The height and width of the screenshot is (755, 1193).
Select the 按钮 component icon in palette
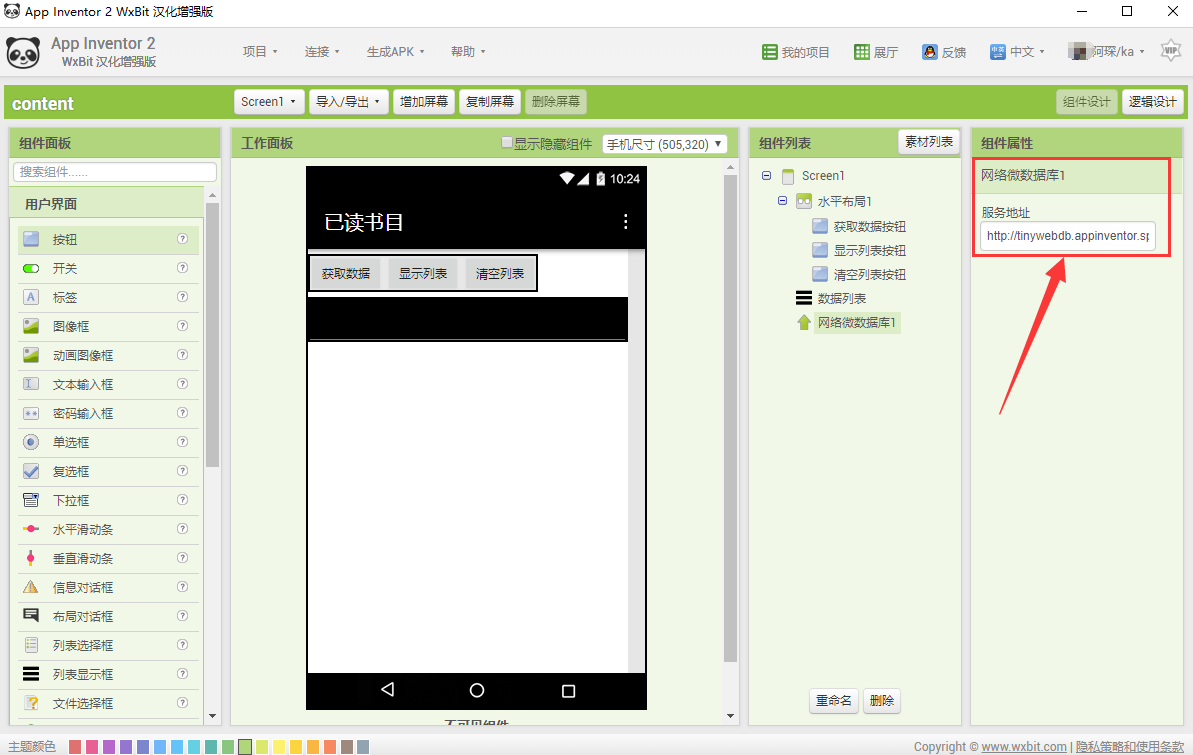30,239
